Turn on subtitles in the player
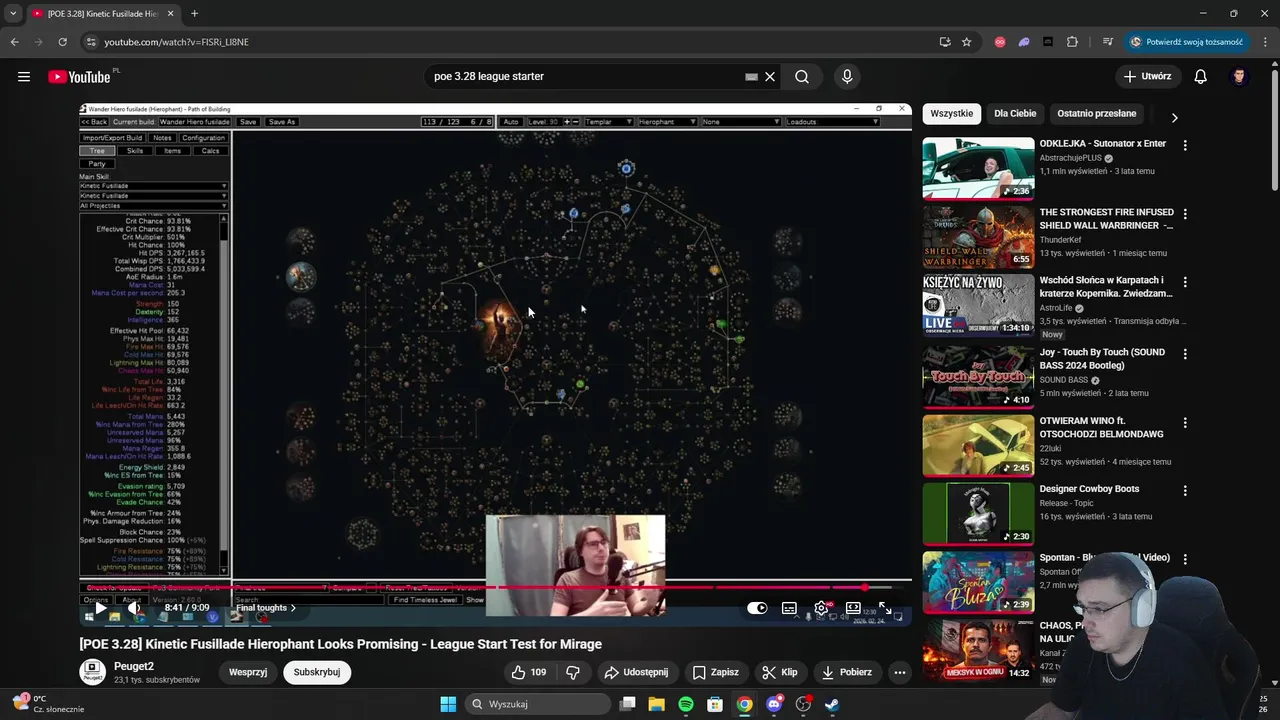Viewport: 1280px width, 720px height. click(789, 607)
